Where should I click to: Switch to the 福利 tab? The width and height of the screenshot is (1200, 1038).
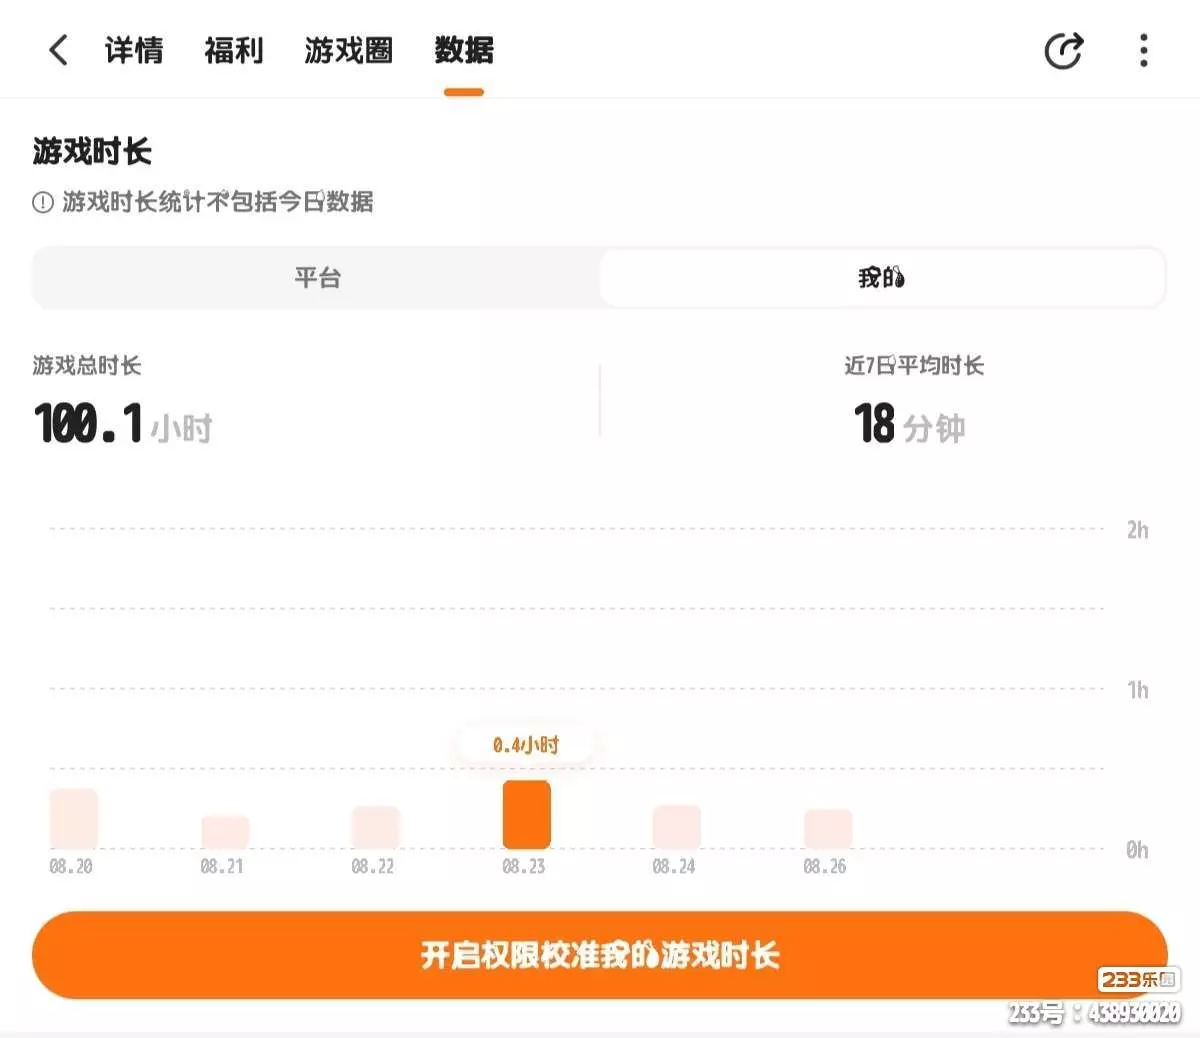[x=234, y=50]
